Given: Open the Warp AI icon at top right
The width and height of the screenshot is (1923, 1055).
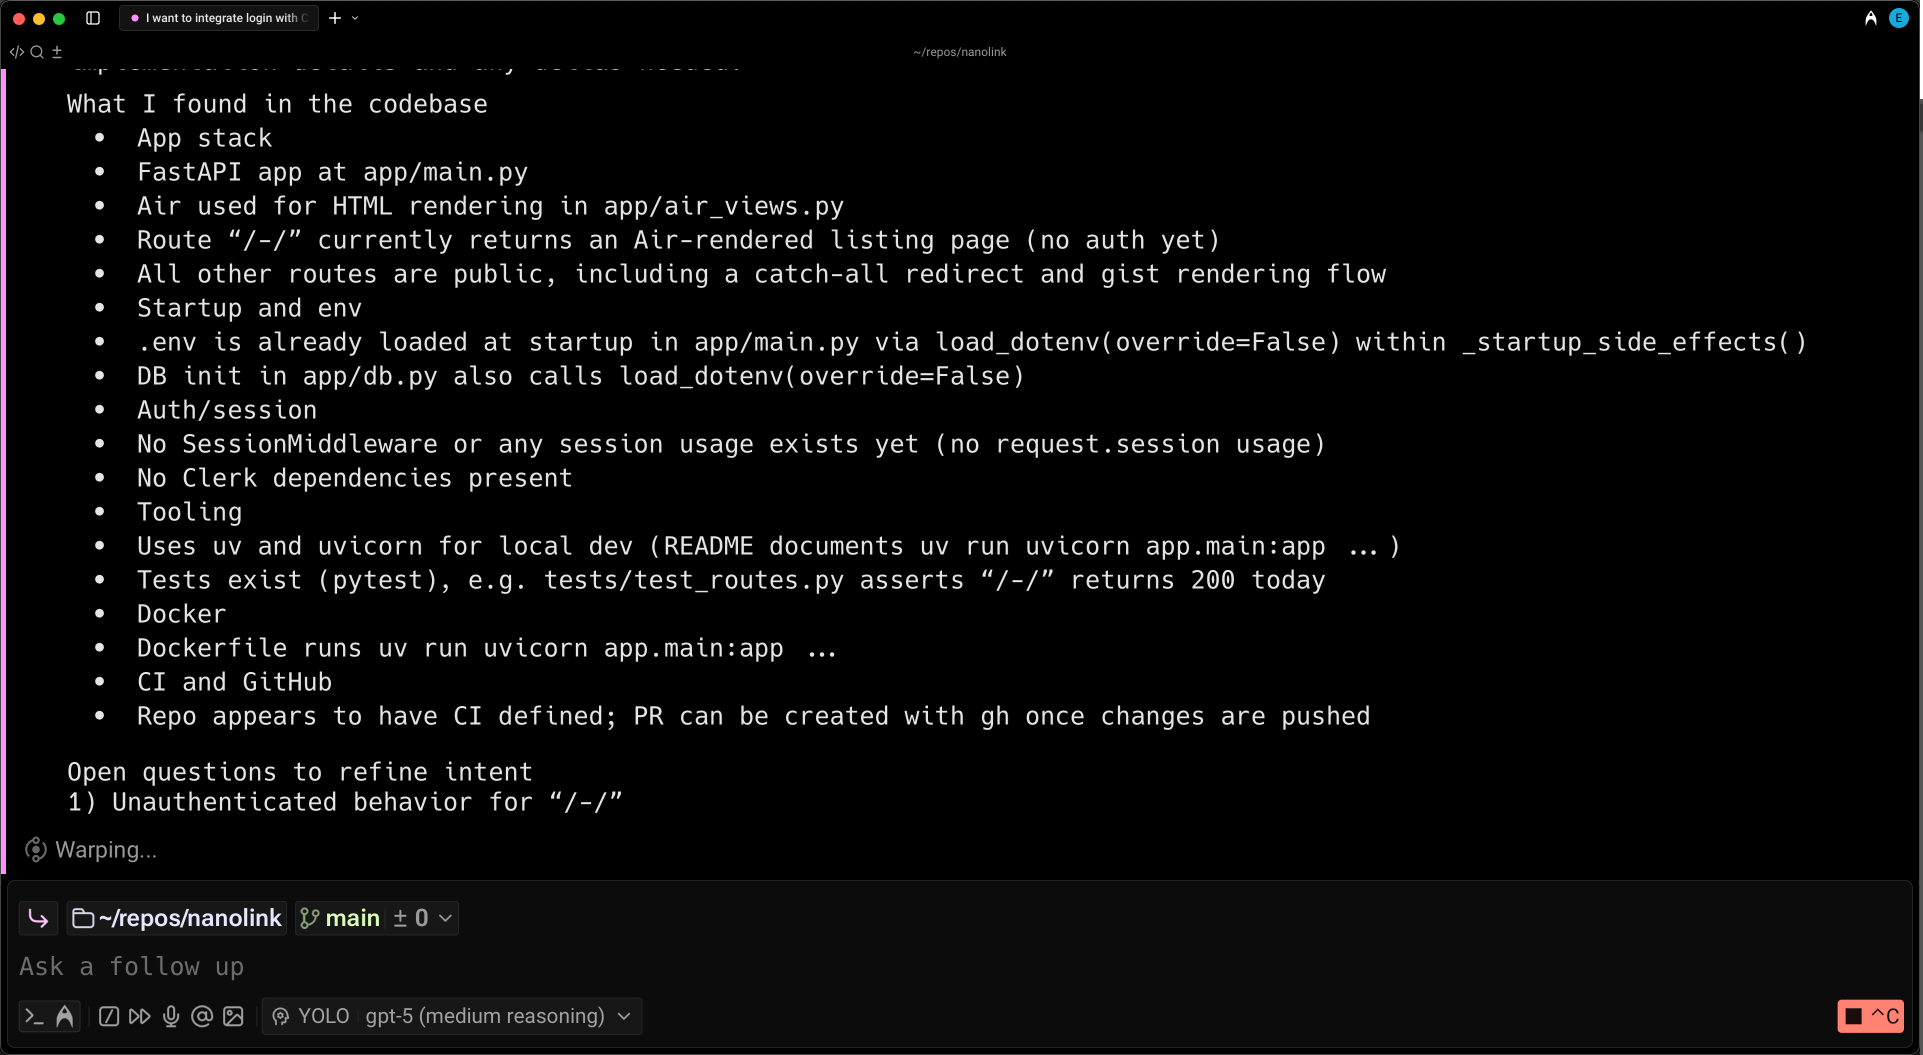Looking at the screenshot, I should click(1870, 18).
